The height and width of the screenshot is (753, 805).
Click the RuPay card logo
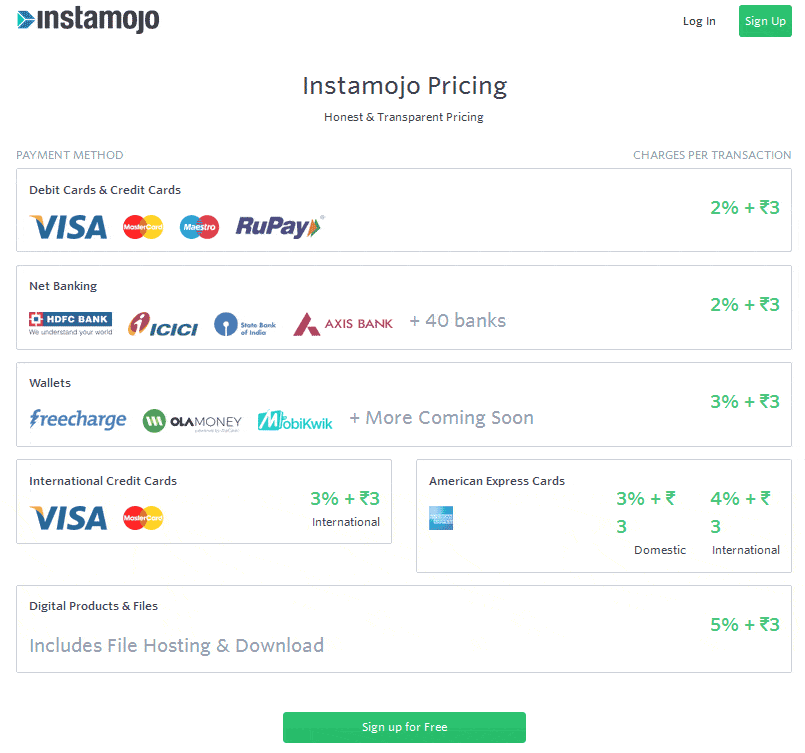pos(280,227)
